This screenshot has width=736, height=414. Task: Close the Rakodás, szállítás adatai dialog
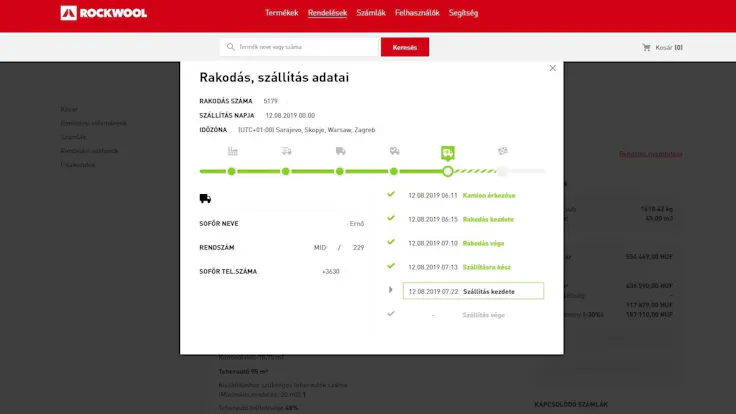tap(552, 68)
